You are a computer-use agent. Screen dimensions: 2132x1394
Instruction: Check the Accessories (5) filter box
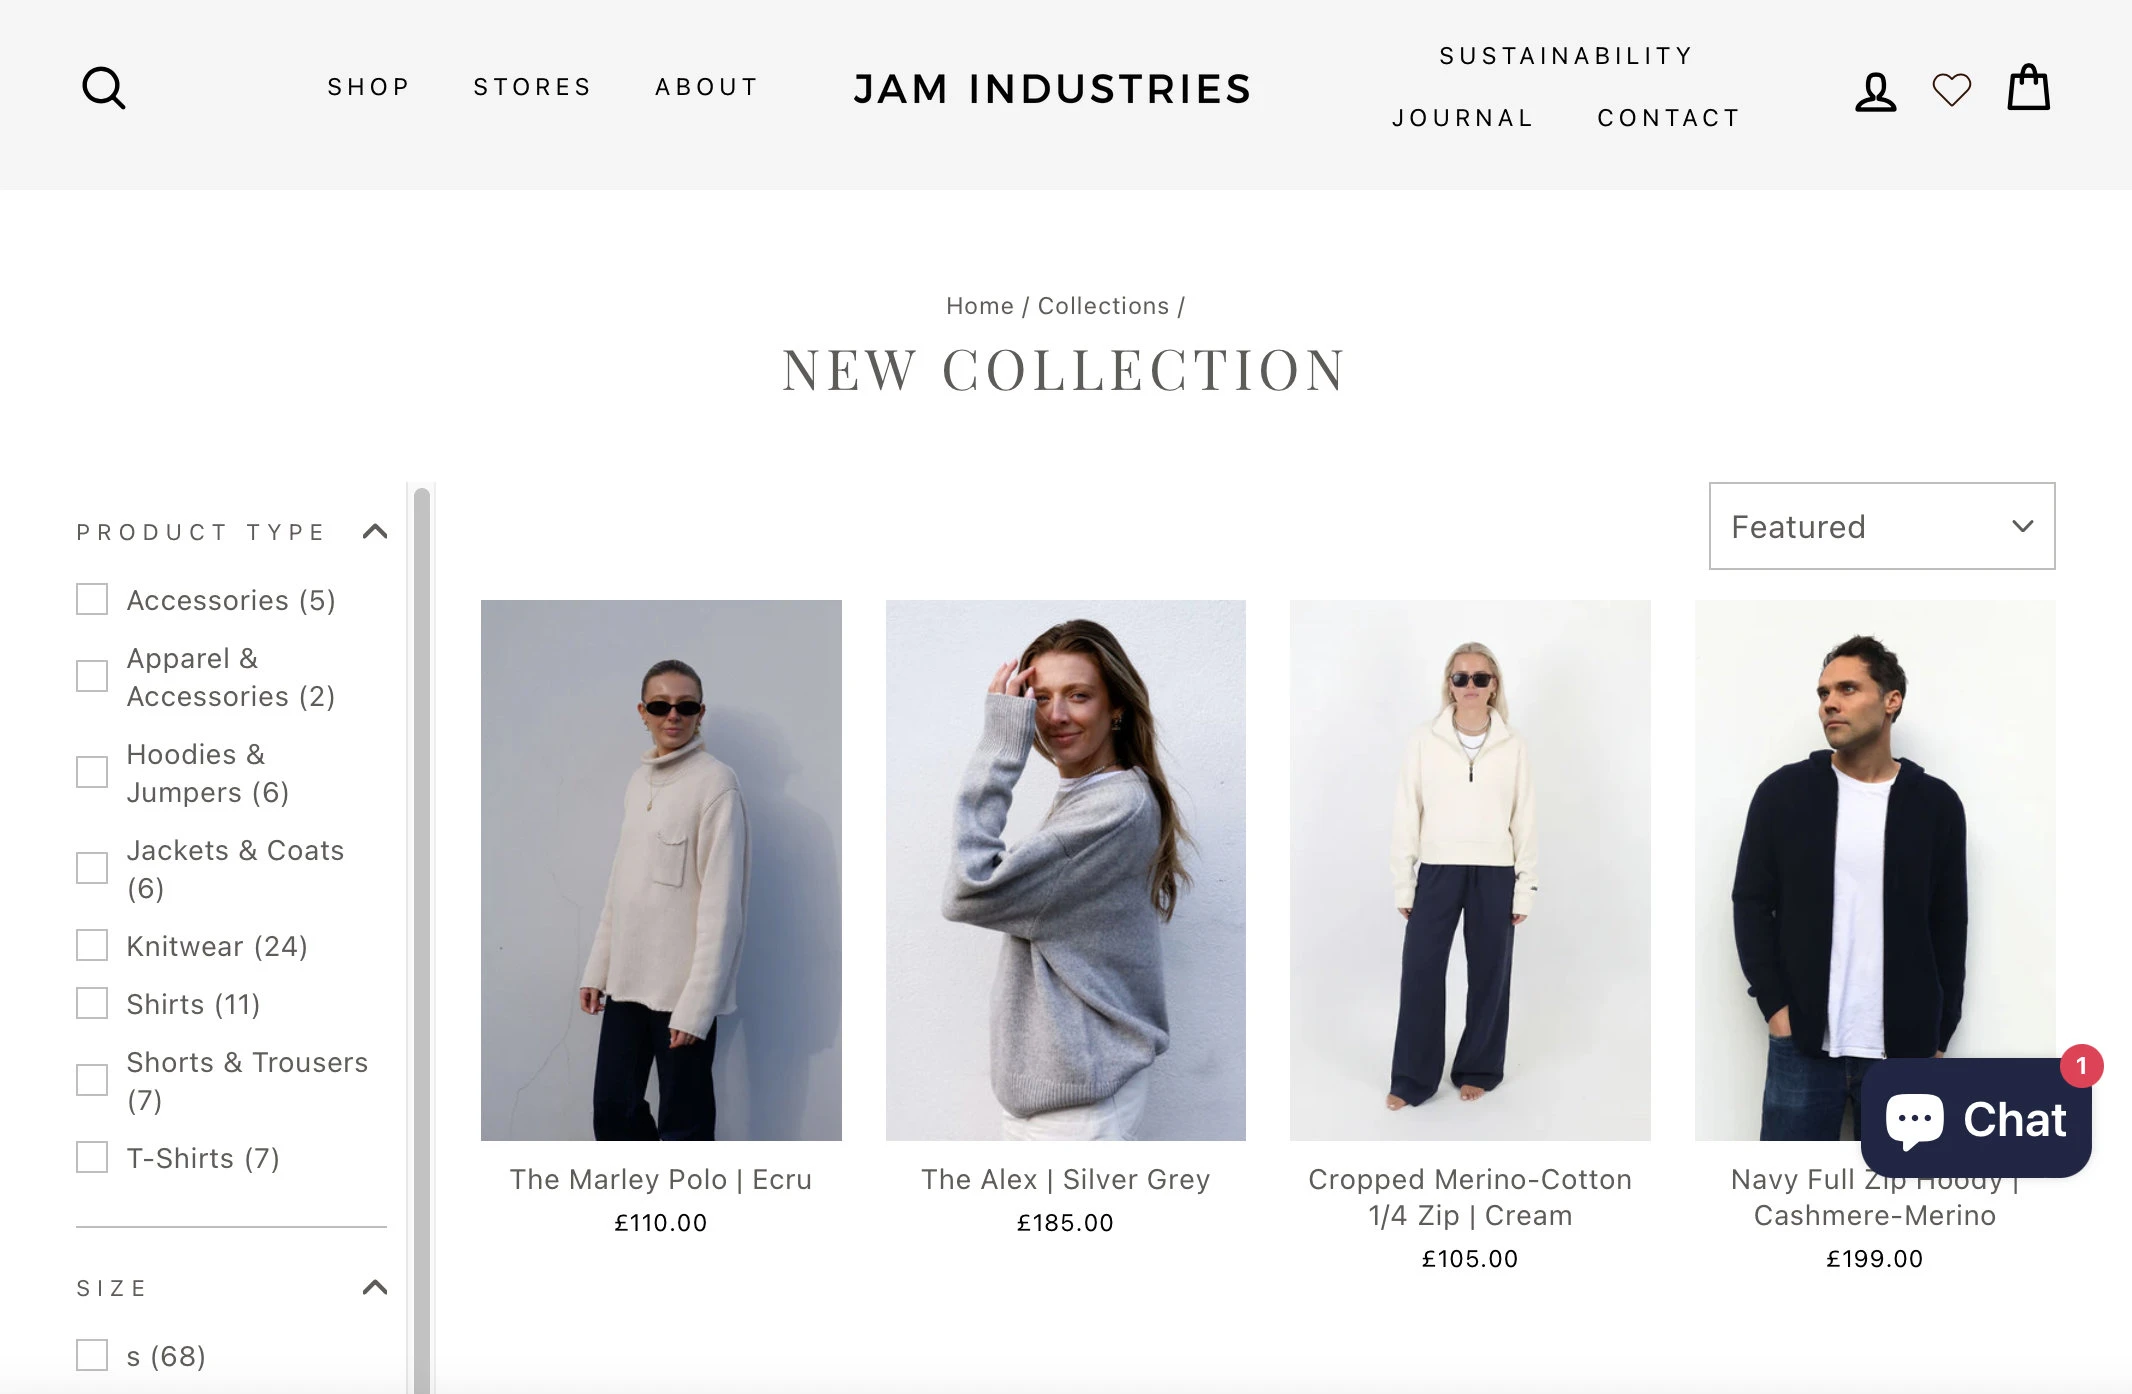coord(92,599)
